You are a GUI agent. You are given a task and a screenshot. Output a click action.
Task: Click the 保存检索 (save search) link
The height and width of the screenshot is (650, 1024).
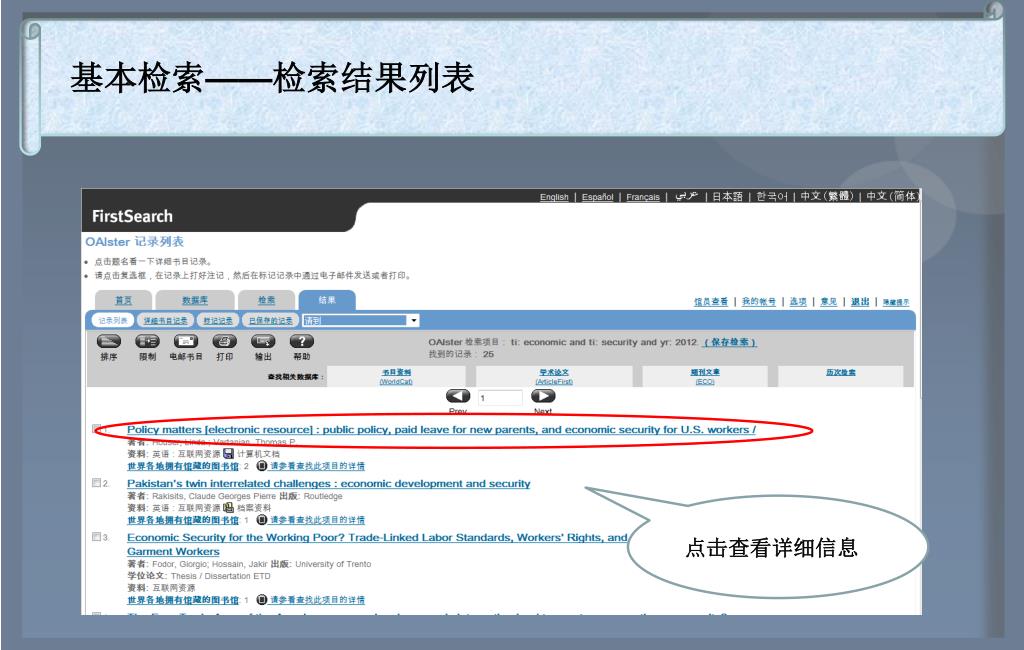pyautogui.click(x=730, y=342)
